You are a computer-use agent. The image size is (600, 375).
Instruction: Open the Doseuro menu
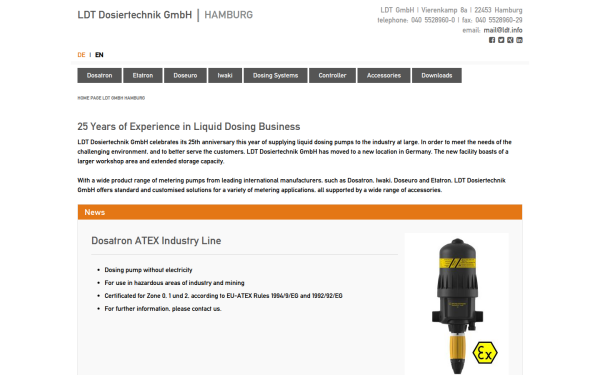(185, 75)
